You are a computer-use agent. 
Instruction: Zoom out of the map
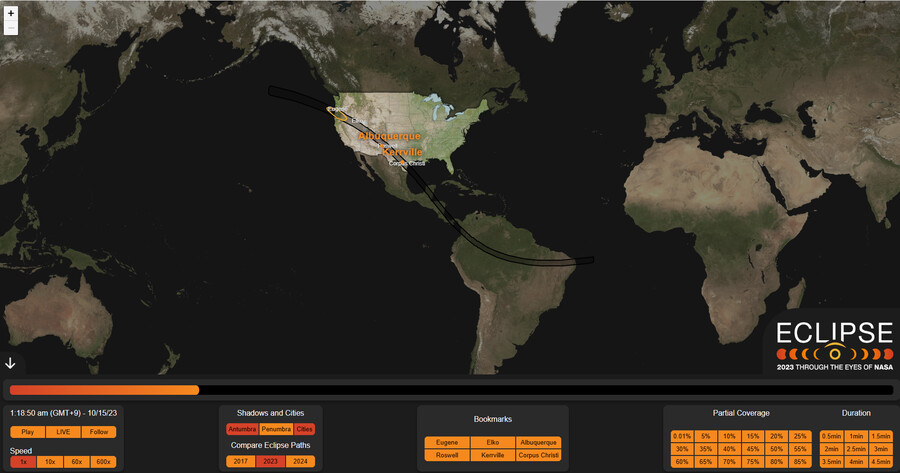(x=11, y=28)
